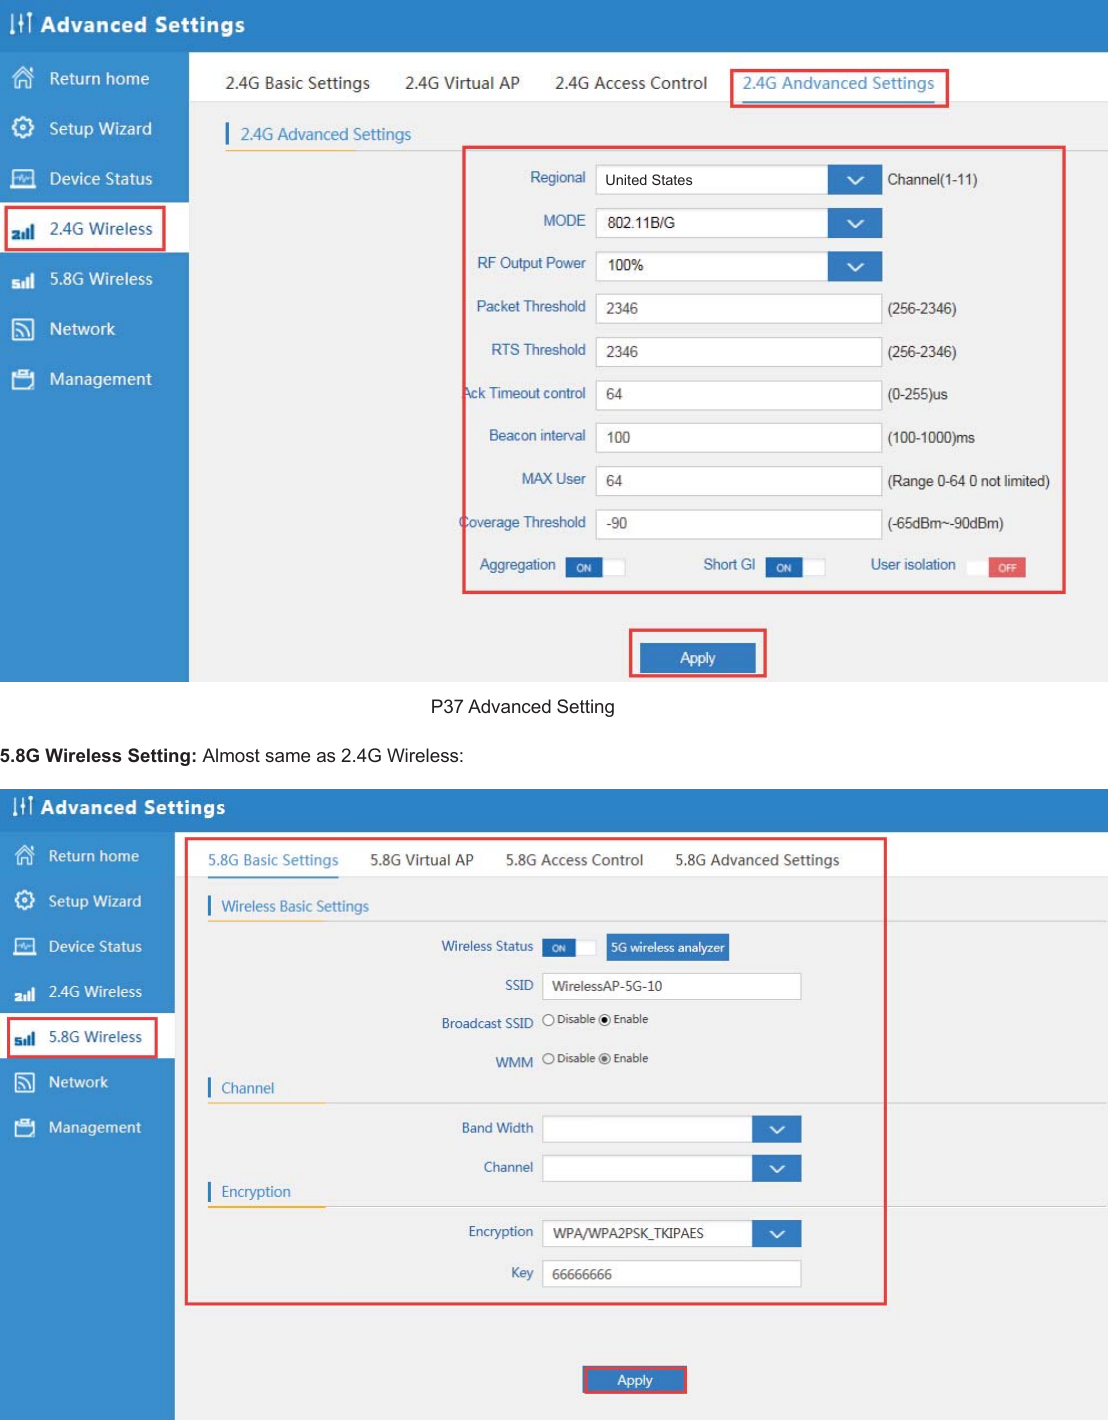The height and width of the screenshot is (1420, 1108).
Task: Click the 5.8G Wireless signal icon in top panel
Action: coord(23,281)
